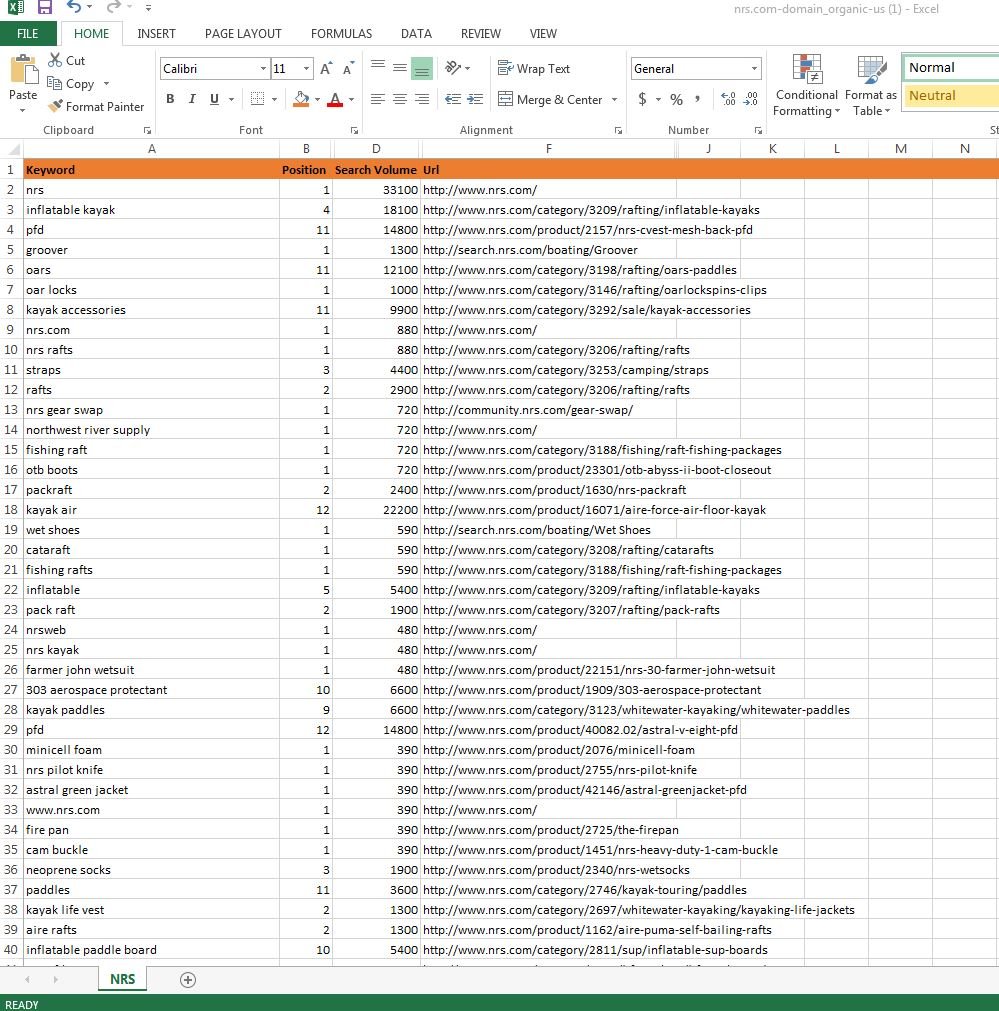
Task: Apply the fill color bucket
Action: pos(301,99)
